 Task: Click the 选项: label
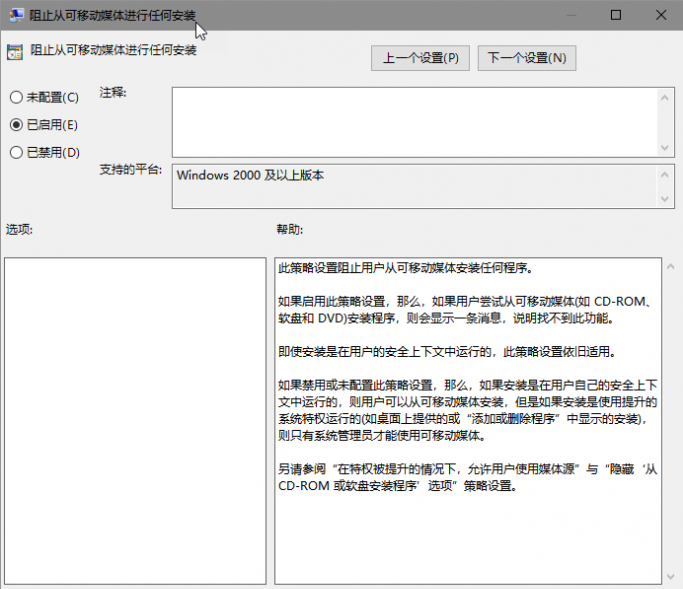19,229
